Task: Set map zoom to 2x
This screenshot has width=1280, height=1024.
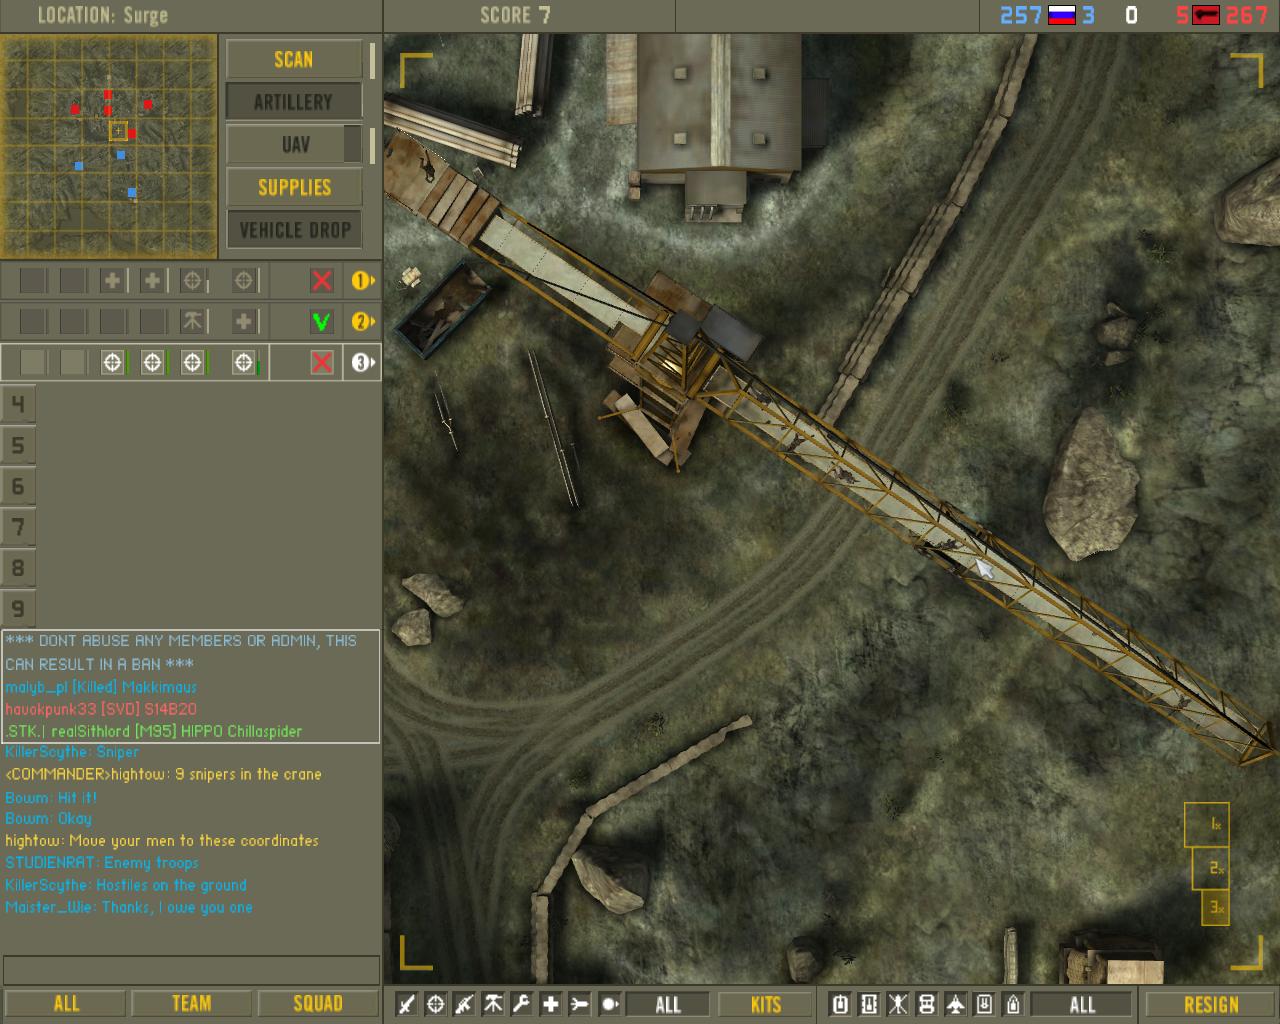Action: (x=1211, y=868)
